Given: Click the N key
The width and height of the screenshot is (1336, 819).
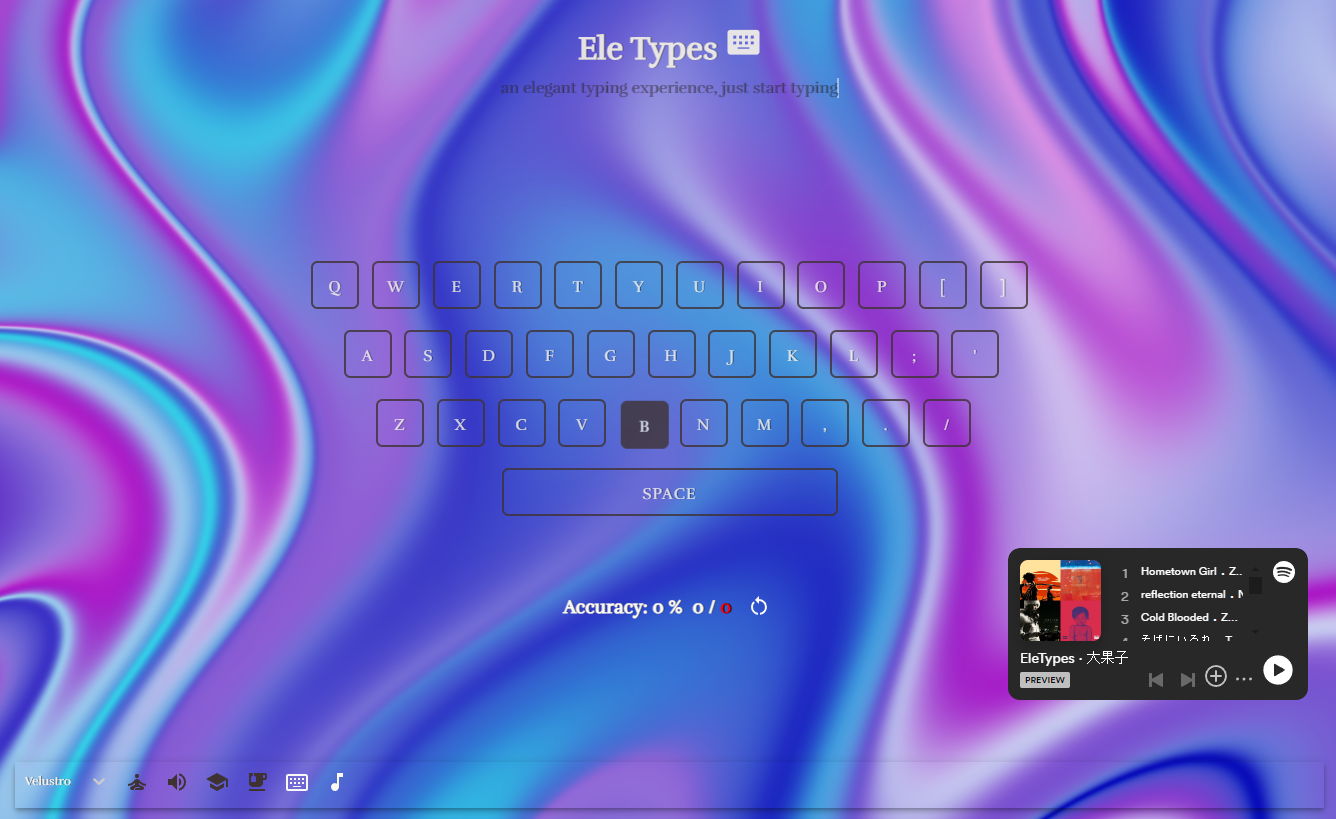Looking at the screenshot, I should click(x=703, y=423).
